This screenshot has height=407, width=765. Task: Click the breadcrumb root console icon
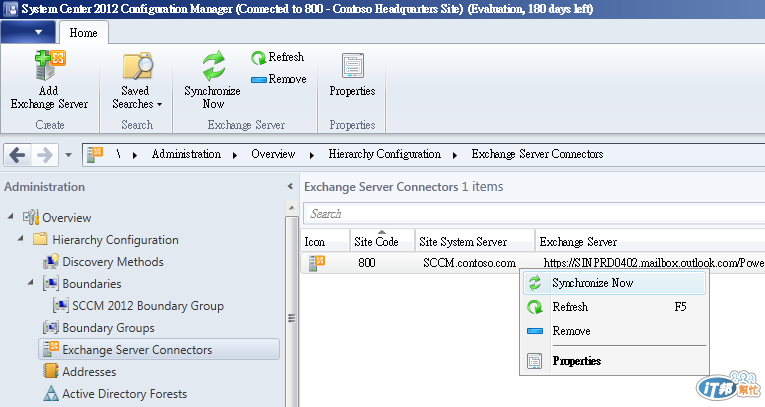pyautogui.click(x=95, y=155)
